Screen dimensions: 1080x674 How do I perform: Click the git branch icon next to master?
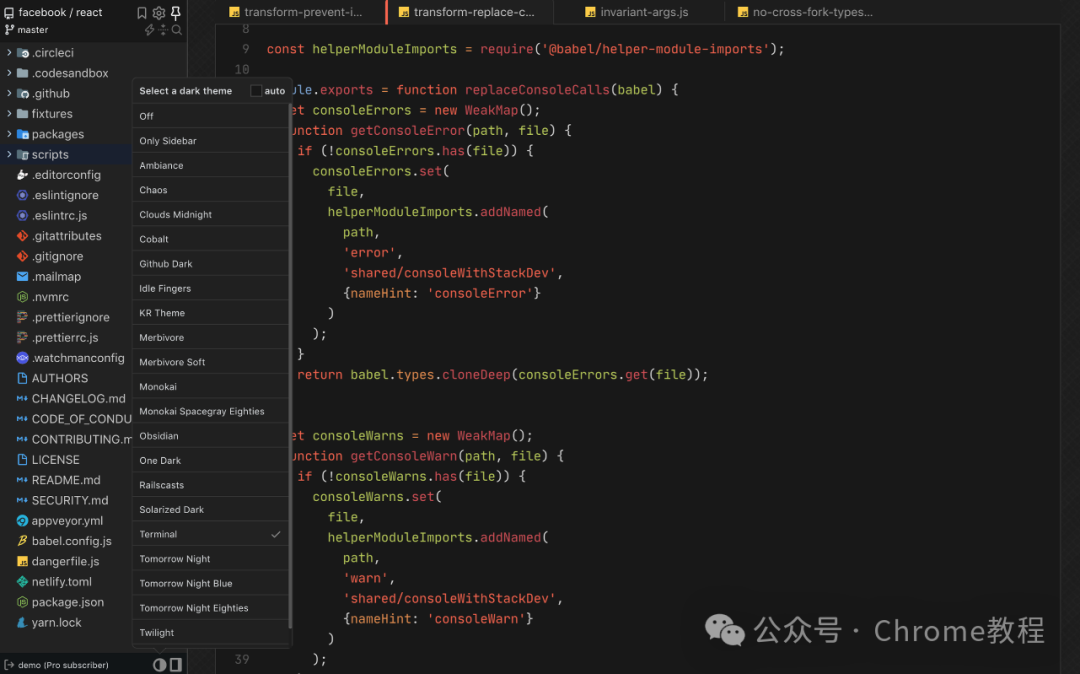(x=9, y=30)
